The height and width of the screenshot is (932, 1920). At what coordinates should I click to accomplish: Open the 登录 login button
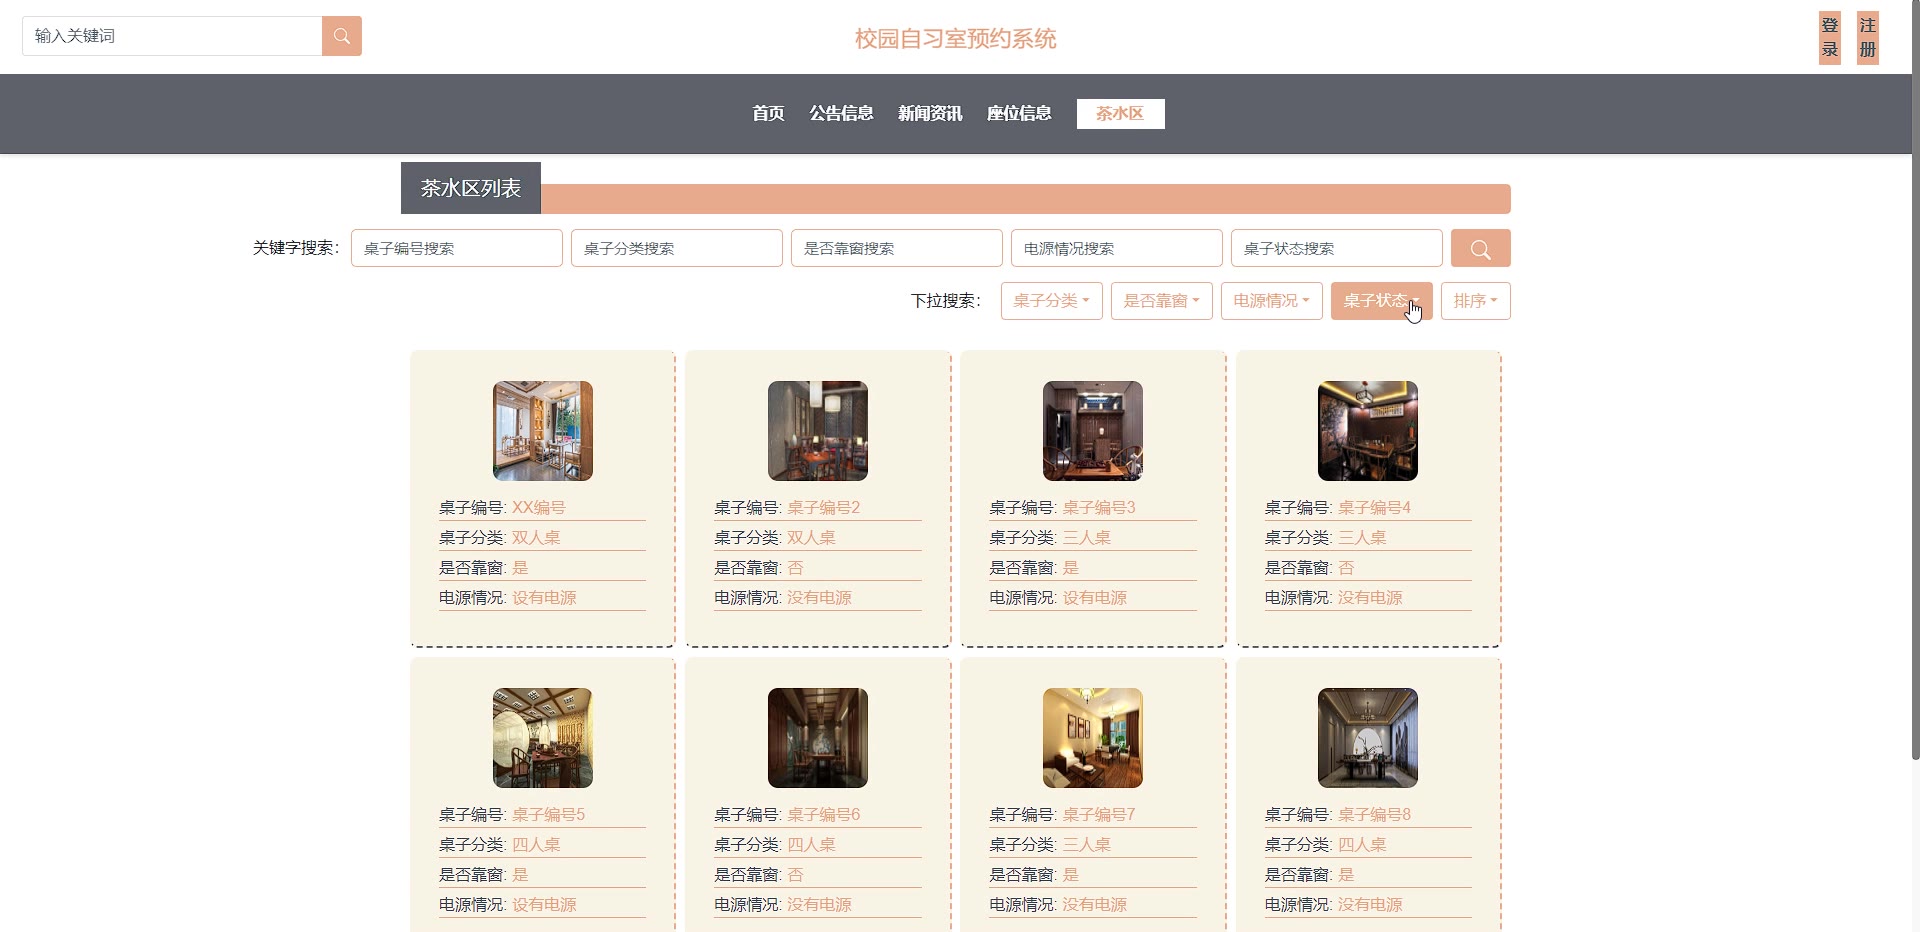(1829, 38)
